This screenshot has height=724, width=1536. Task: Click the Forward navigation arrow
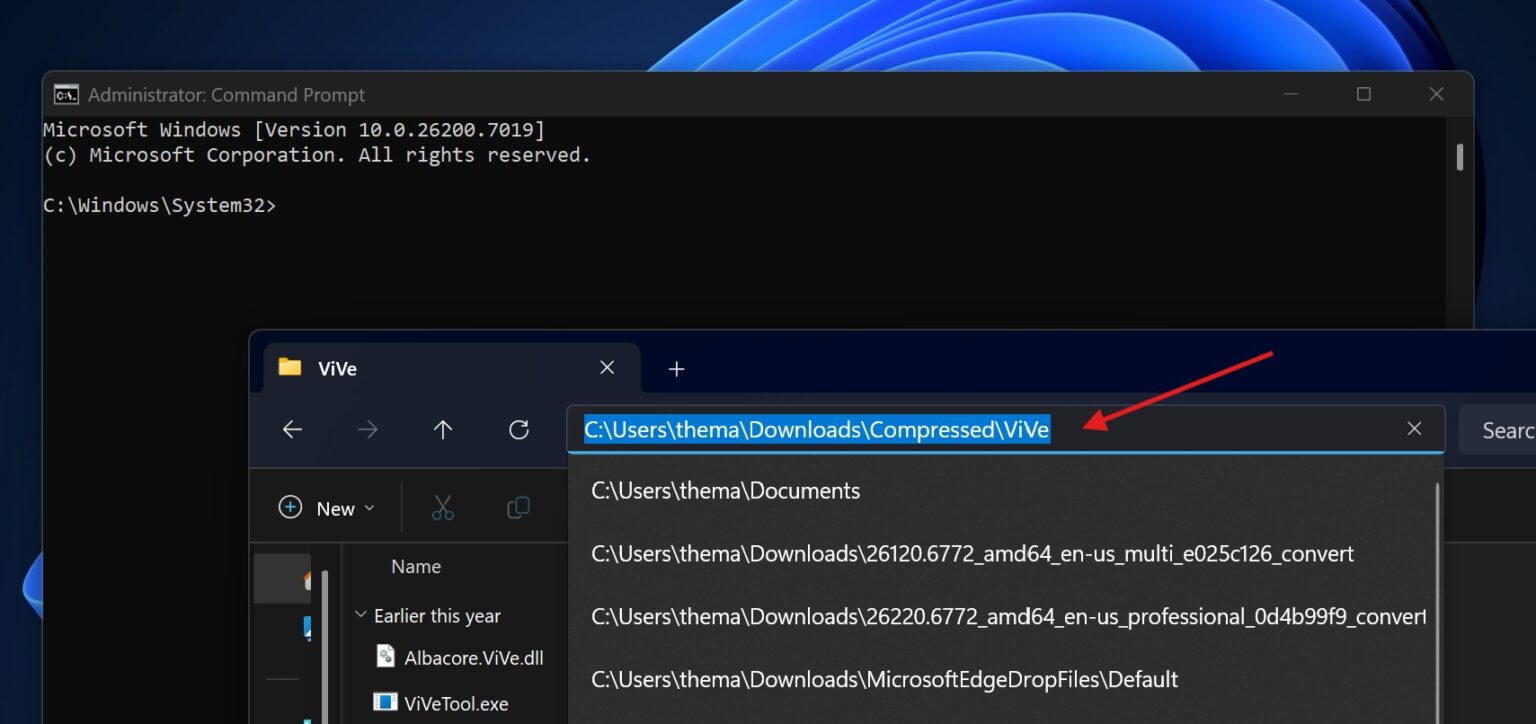(x=366, y=429)
